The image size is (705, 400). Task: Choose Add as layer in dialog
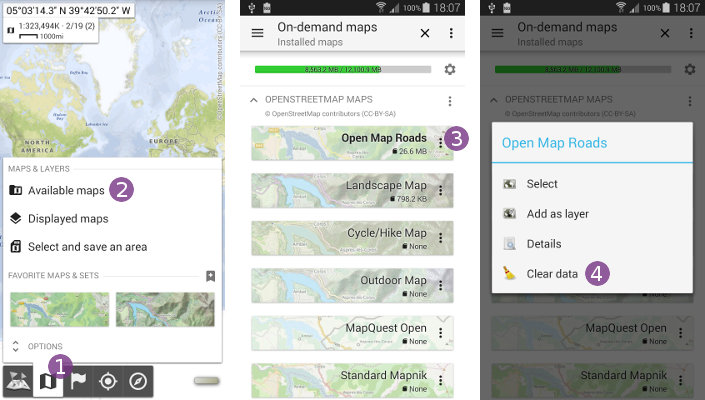(592, 214)
